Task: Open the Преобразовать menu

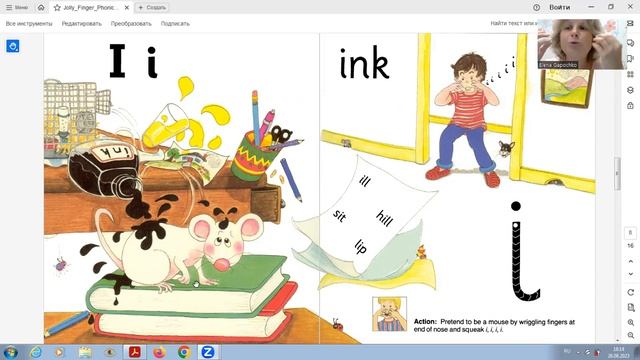Action: (x=131, y=24)
